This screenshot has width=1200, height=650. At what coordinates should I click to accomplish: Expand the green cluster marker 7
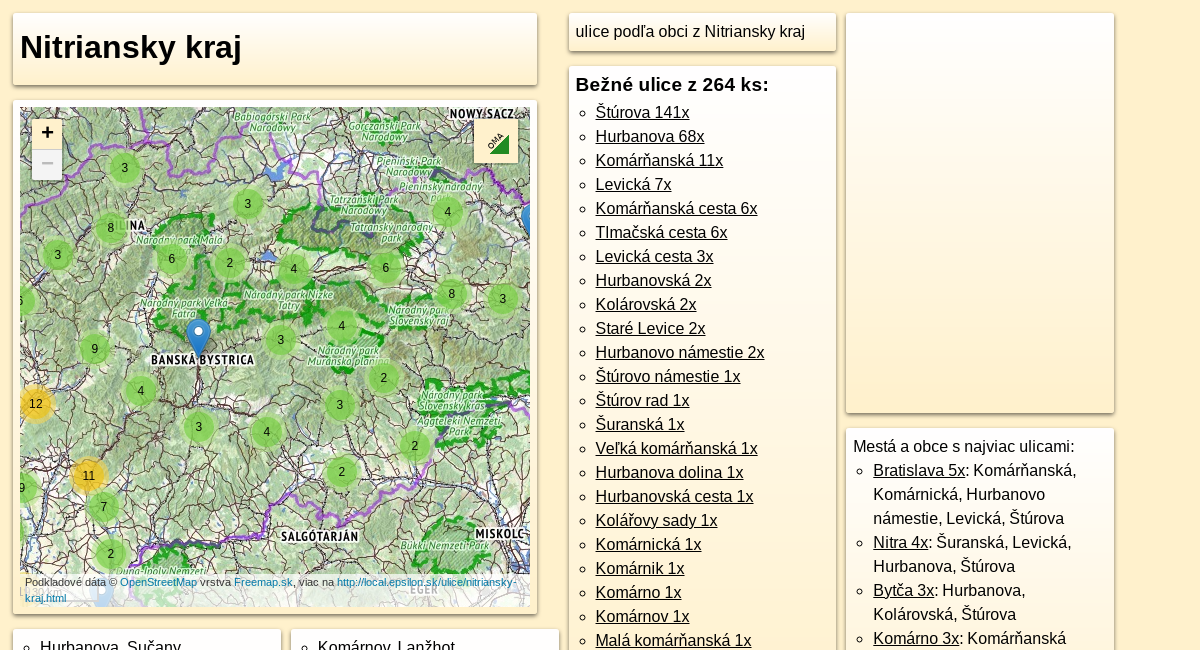click(103, 507)
